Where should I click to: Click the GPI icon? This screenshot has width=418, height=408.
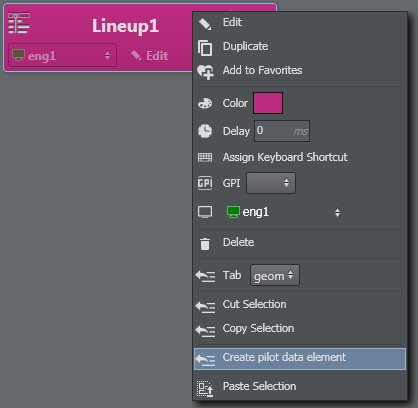click(205, 183)
